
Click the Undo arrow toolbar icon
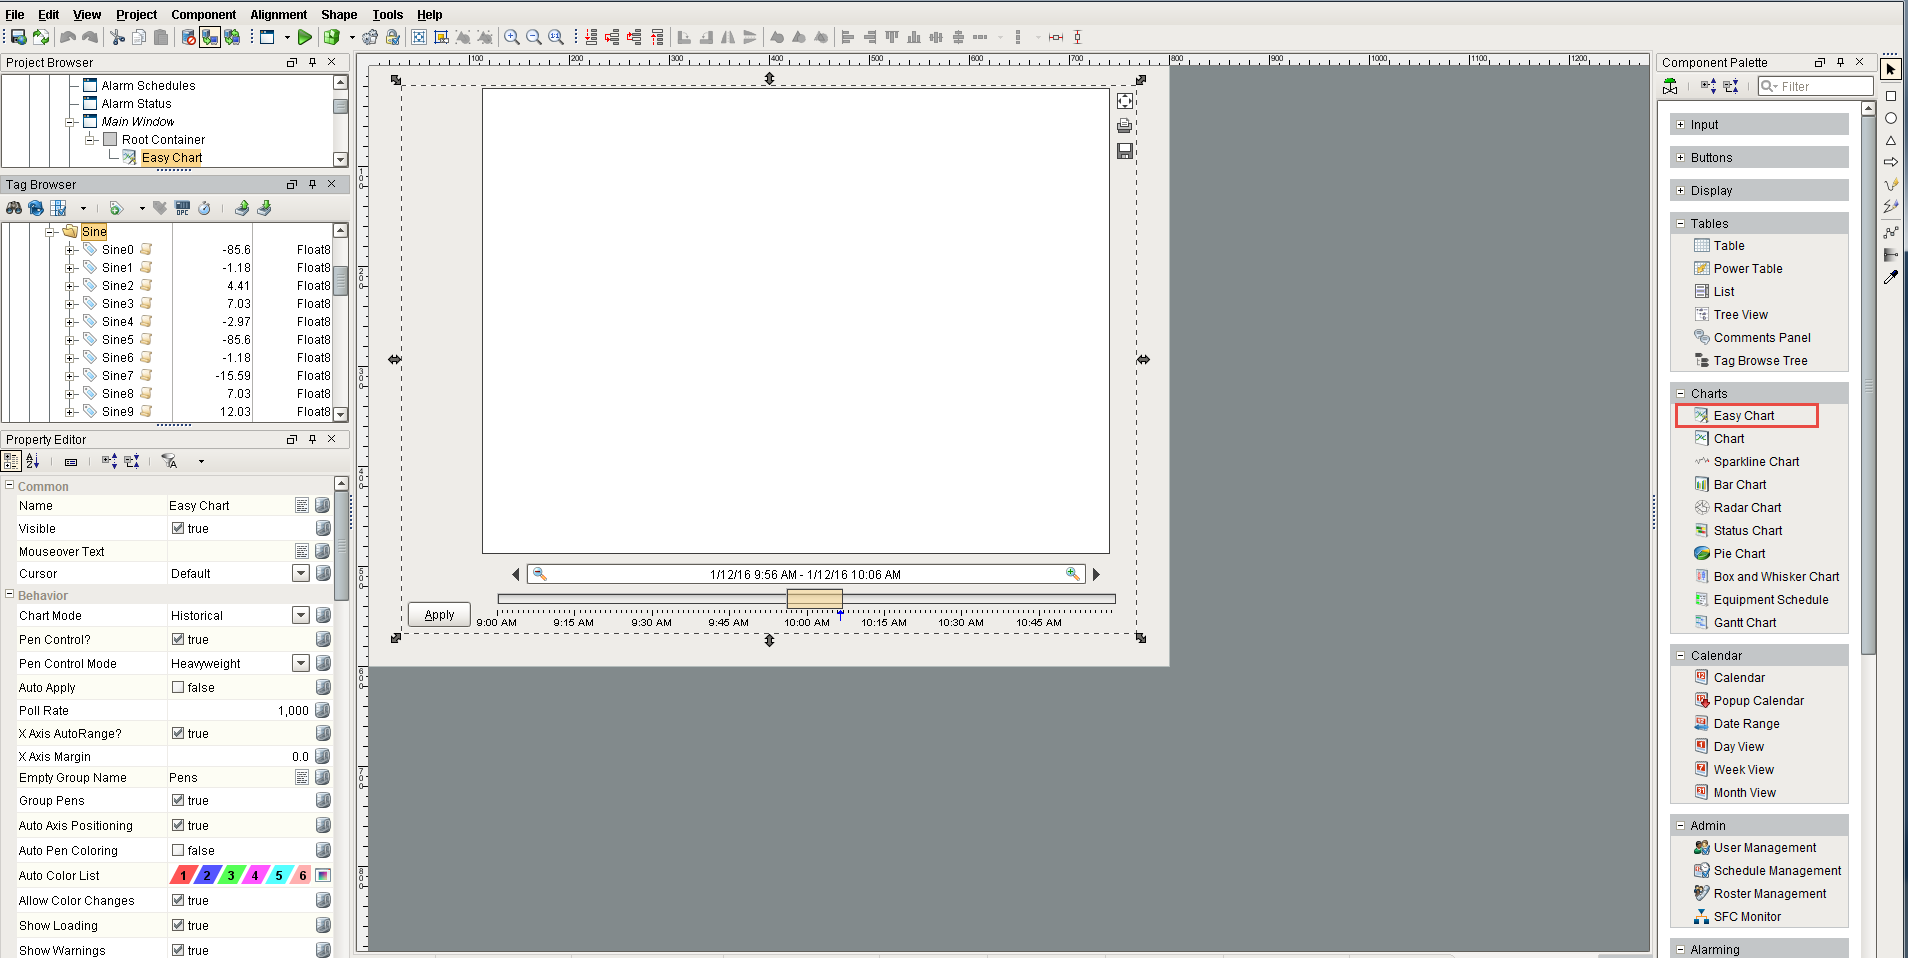click(68, 37)
